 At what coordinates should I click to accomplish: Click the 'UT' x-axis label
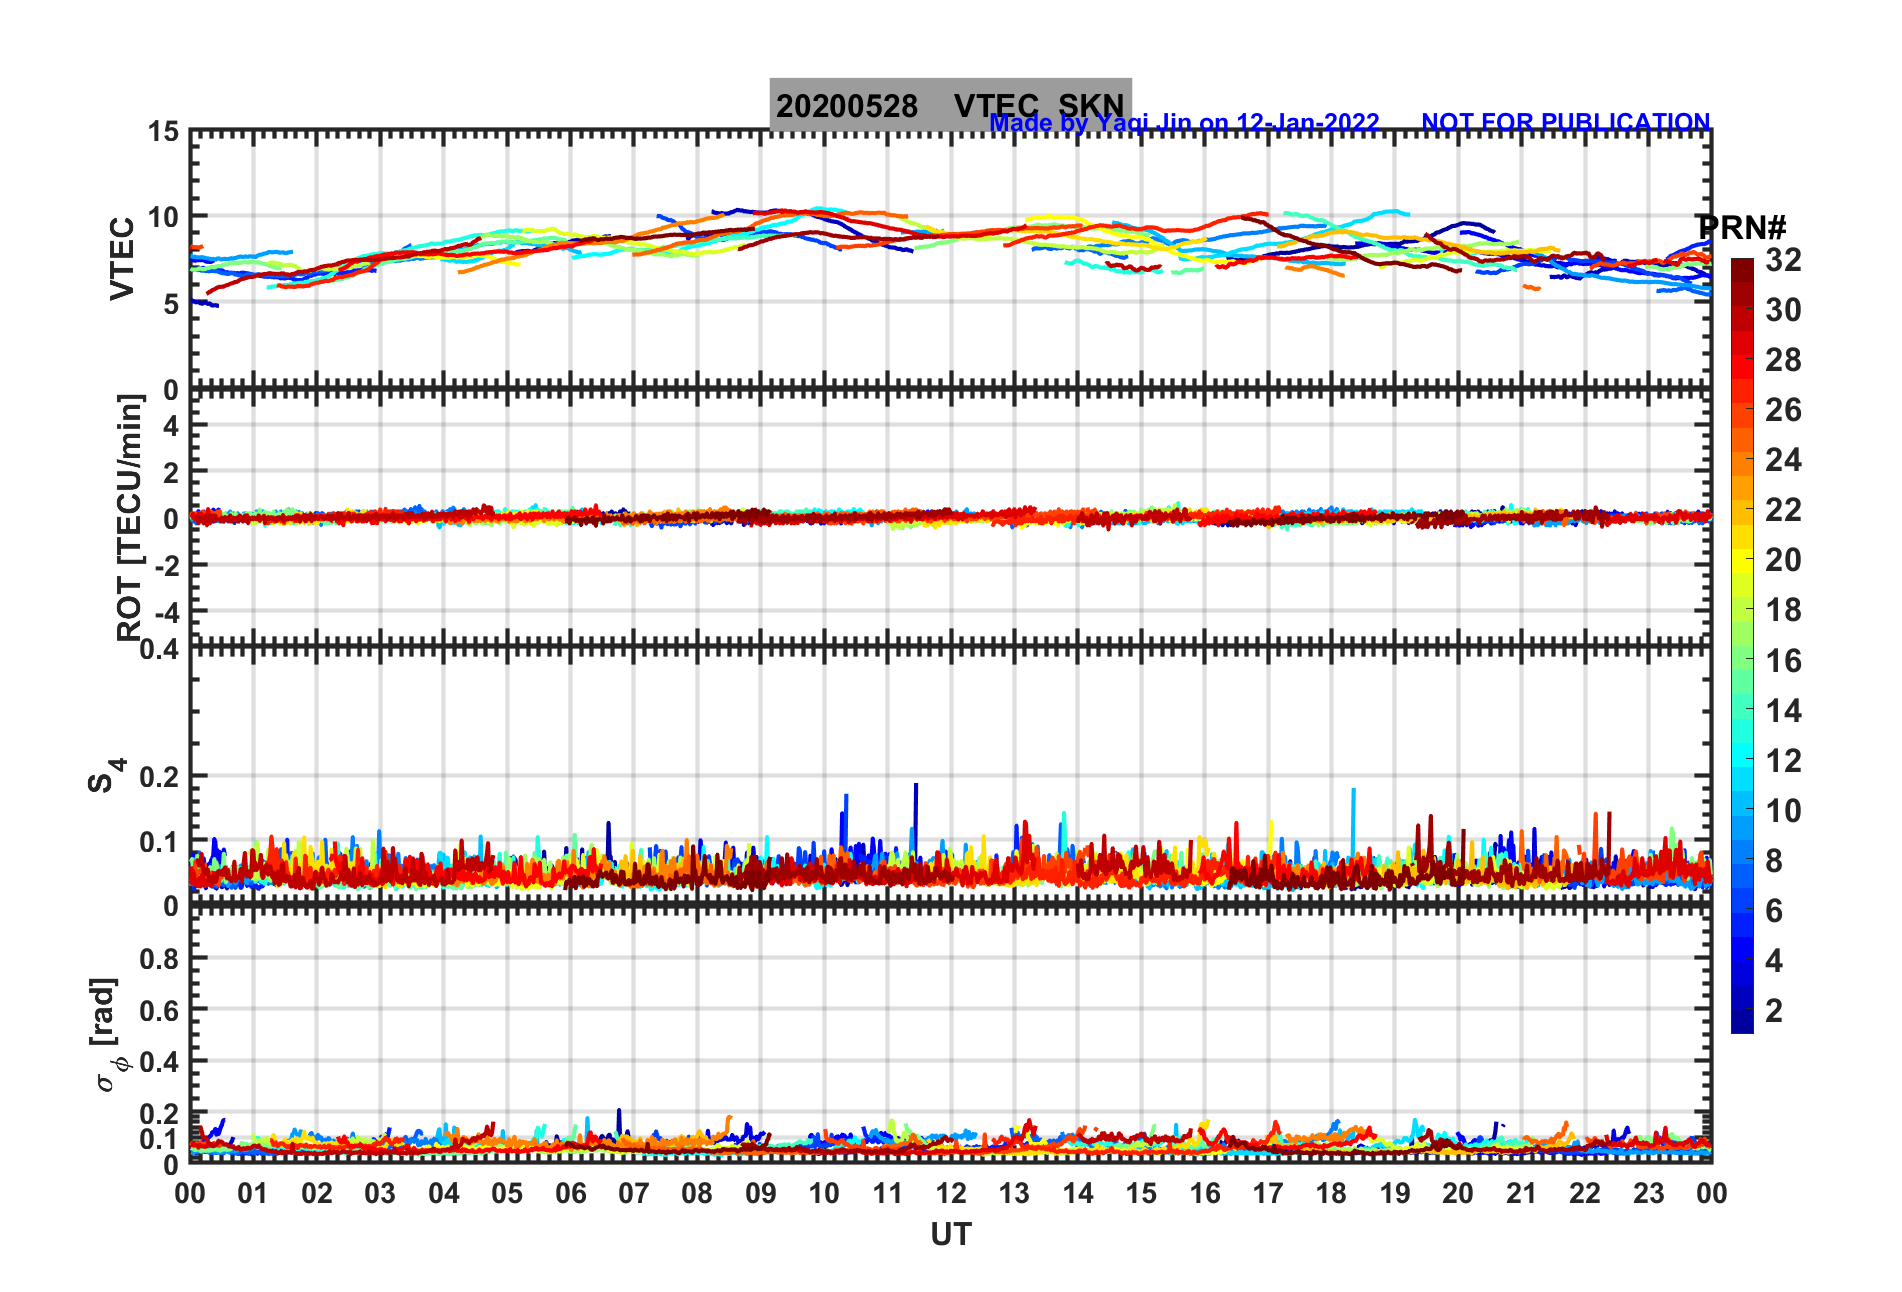(x=951, y=1235)
